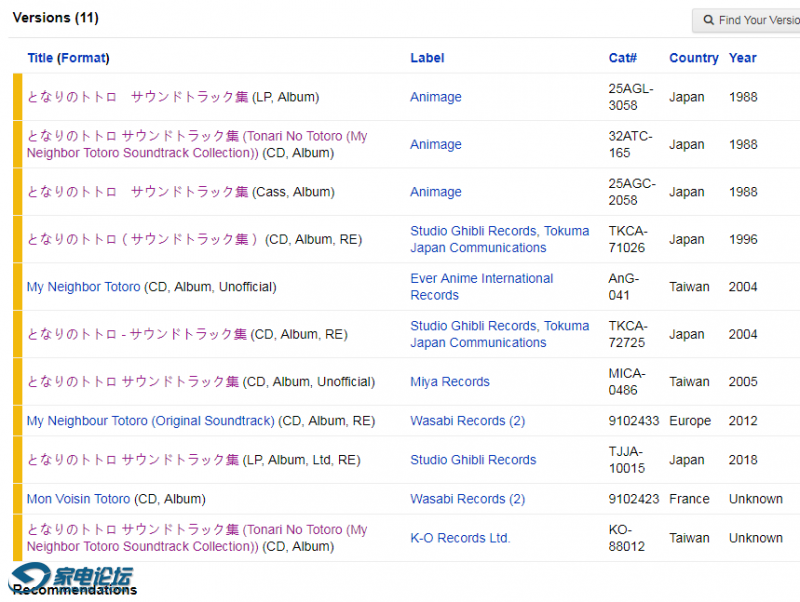Open Studio Ghibli Records label in 2018 row
Image resolution: width=800 pixels, height=602 pixels.
coord(473,460)
